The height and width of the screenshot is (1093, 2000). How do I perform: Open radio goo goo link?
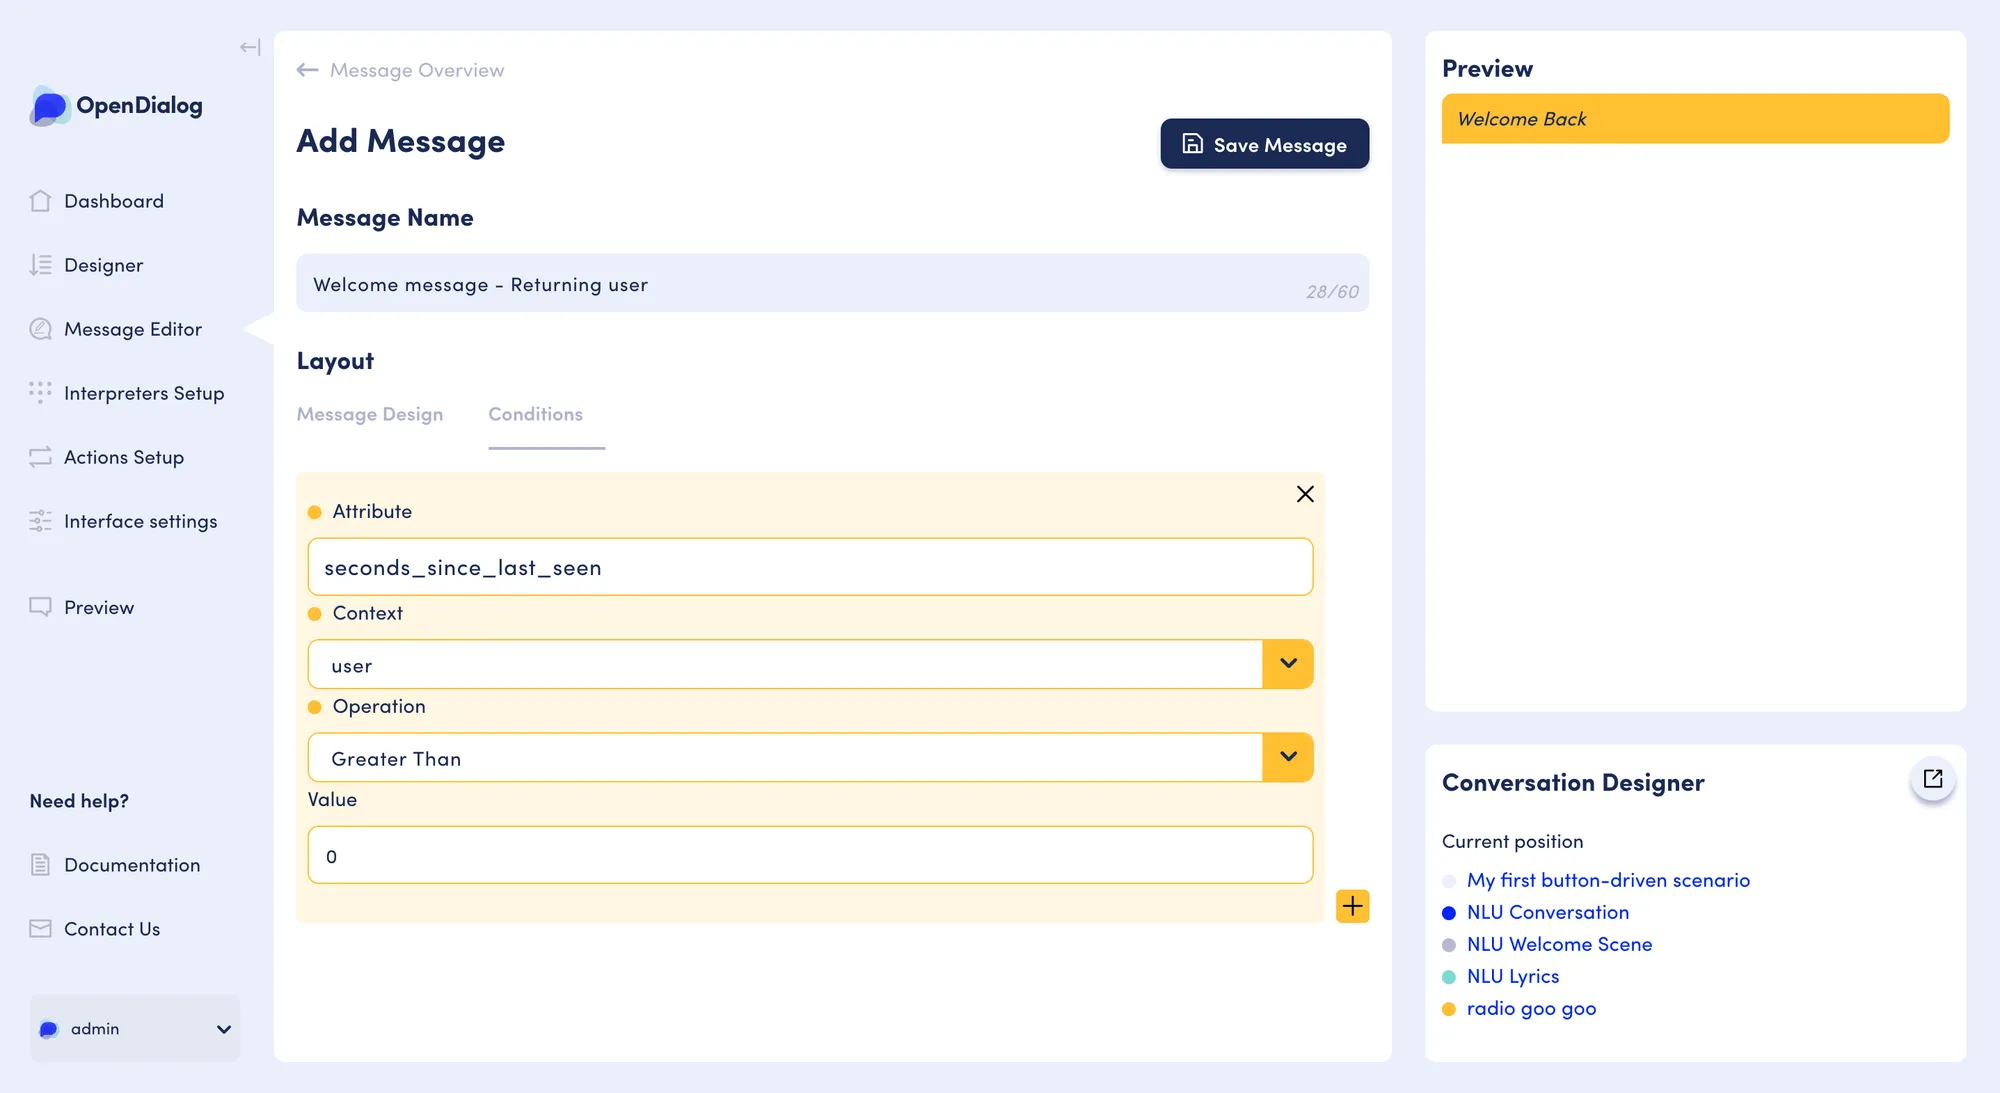coord(1531,1008)
